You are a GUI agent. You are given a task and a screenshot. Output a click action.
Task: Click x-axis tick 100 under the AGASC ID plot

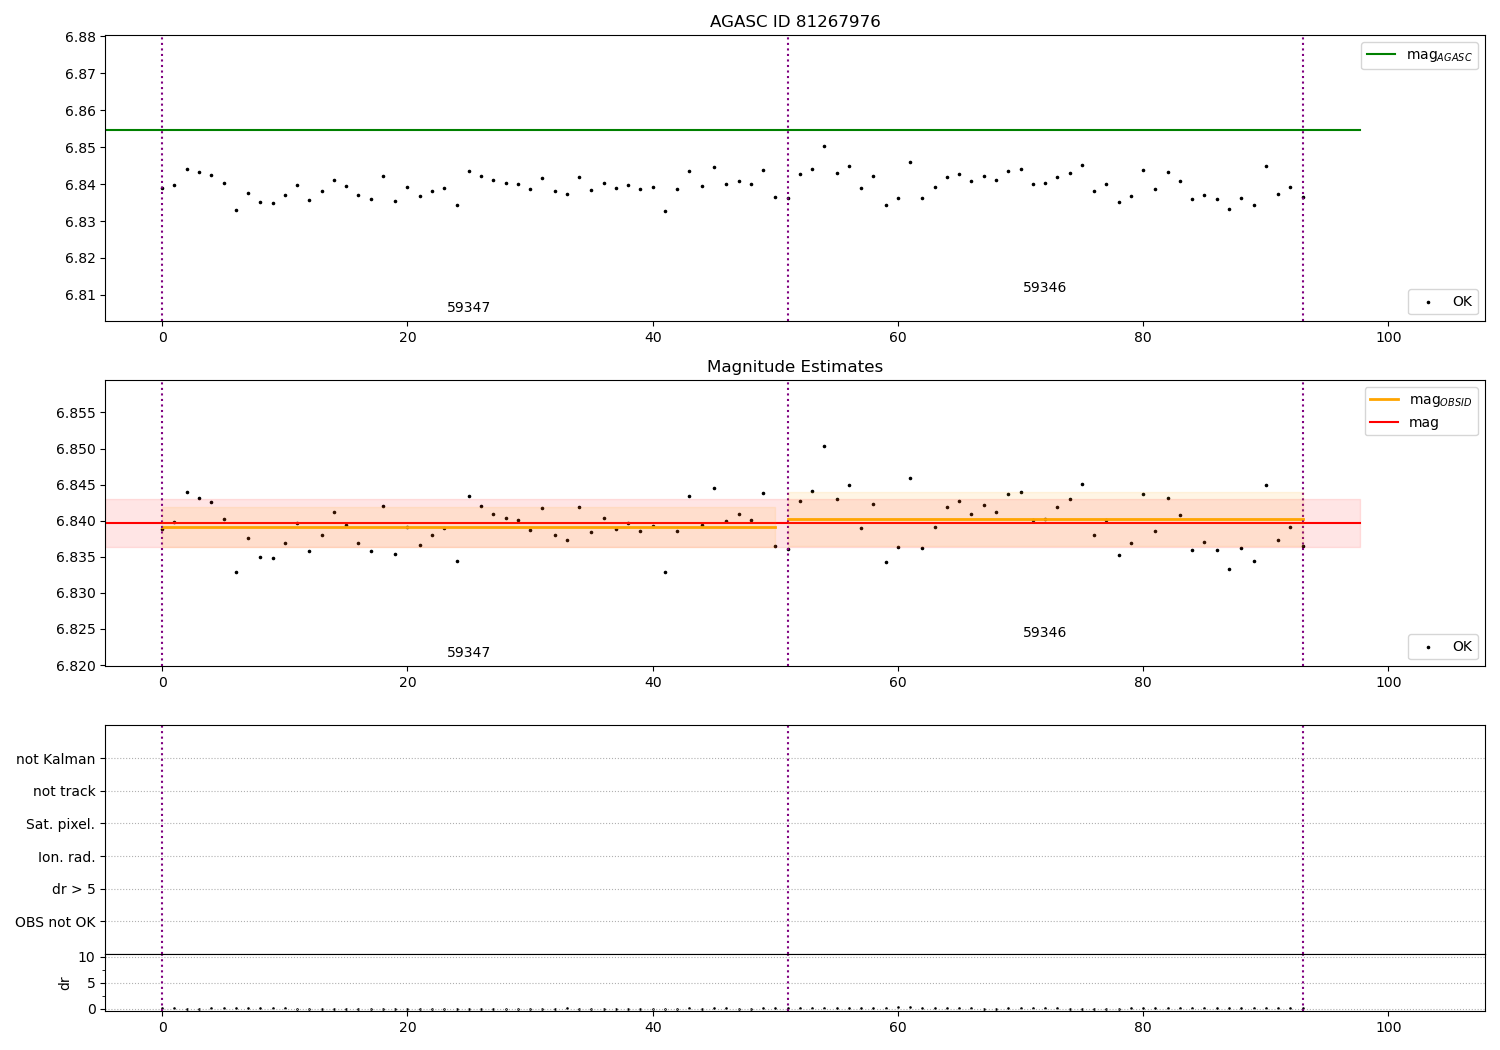coord(1388,338)
